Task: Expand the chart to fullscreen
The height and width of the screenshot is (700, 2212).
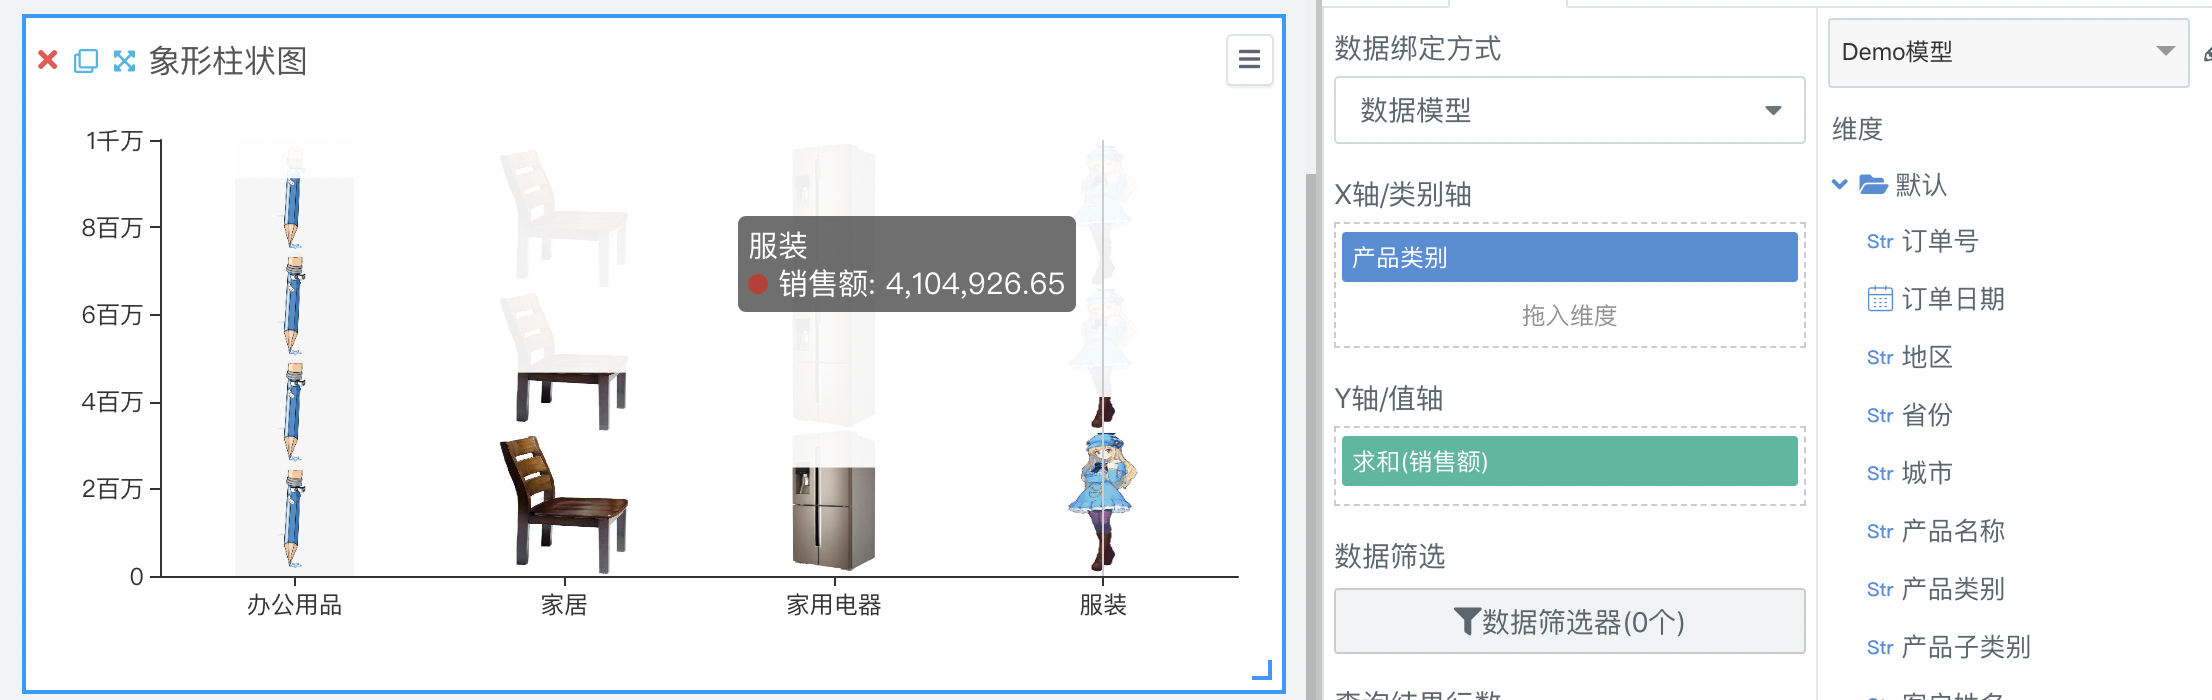Action: (x=124, y=60)
